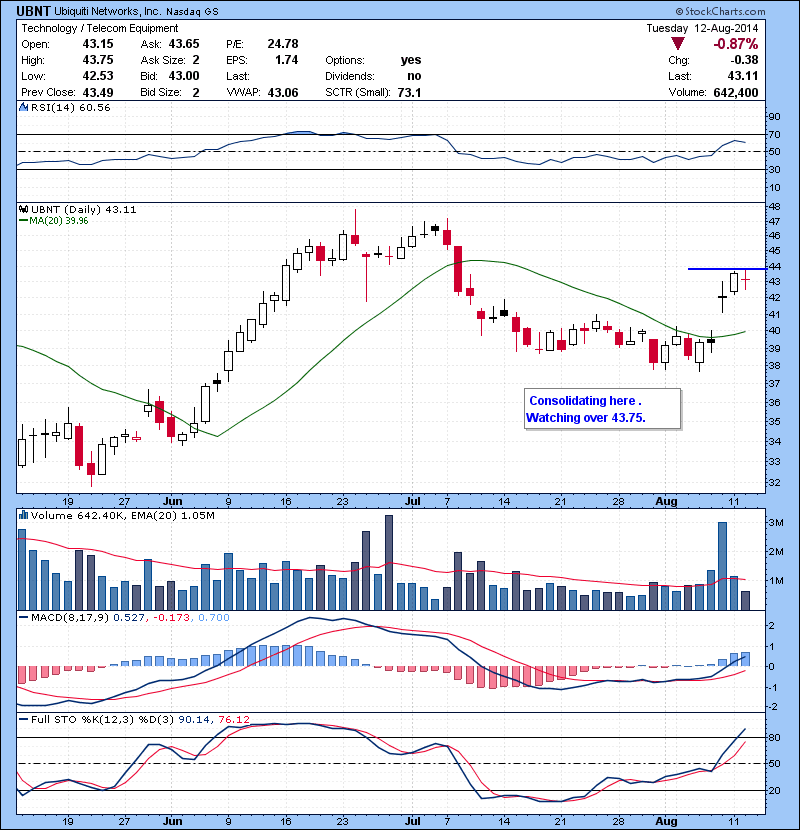Click the Bid price 43.00
This screenshot has height=830, width=800.
pos(184,76)
